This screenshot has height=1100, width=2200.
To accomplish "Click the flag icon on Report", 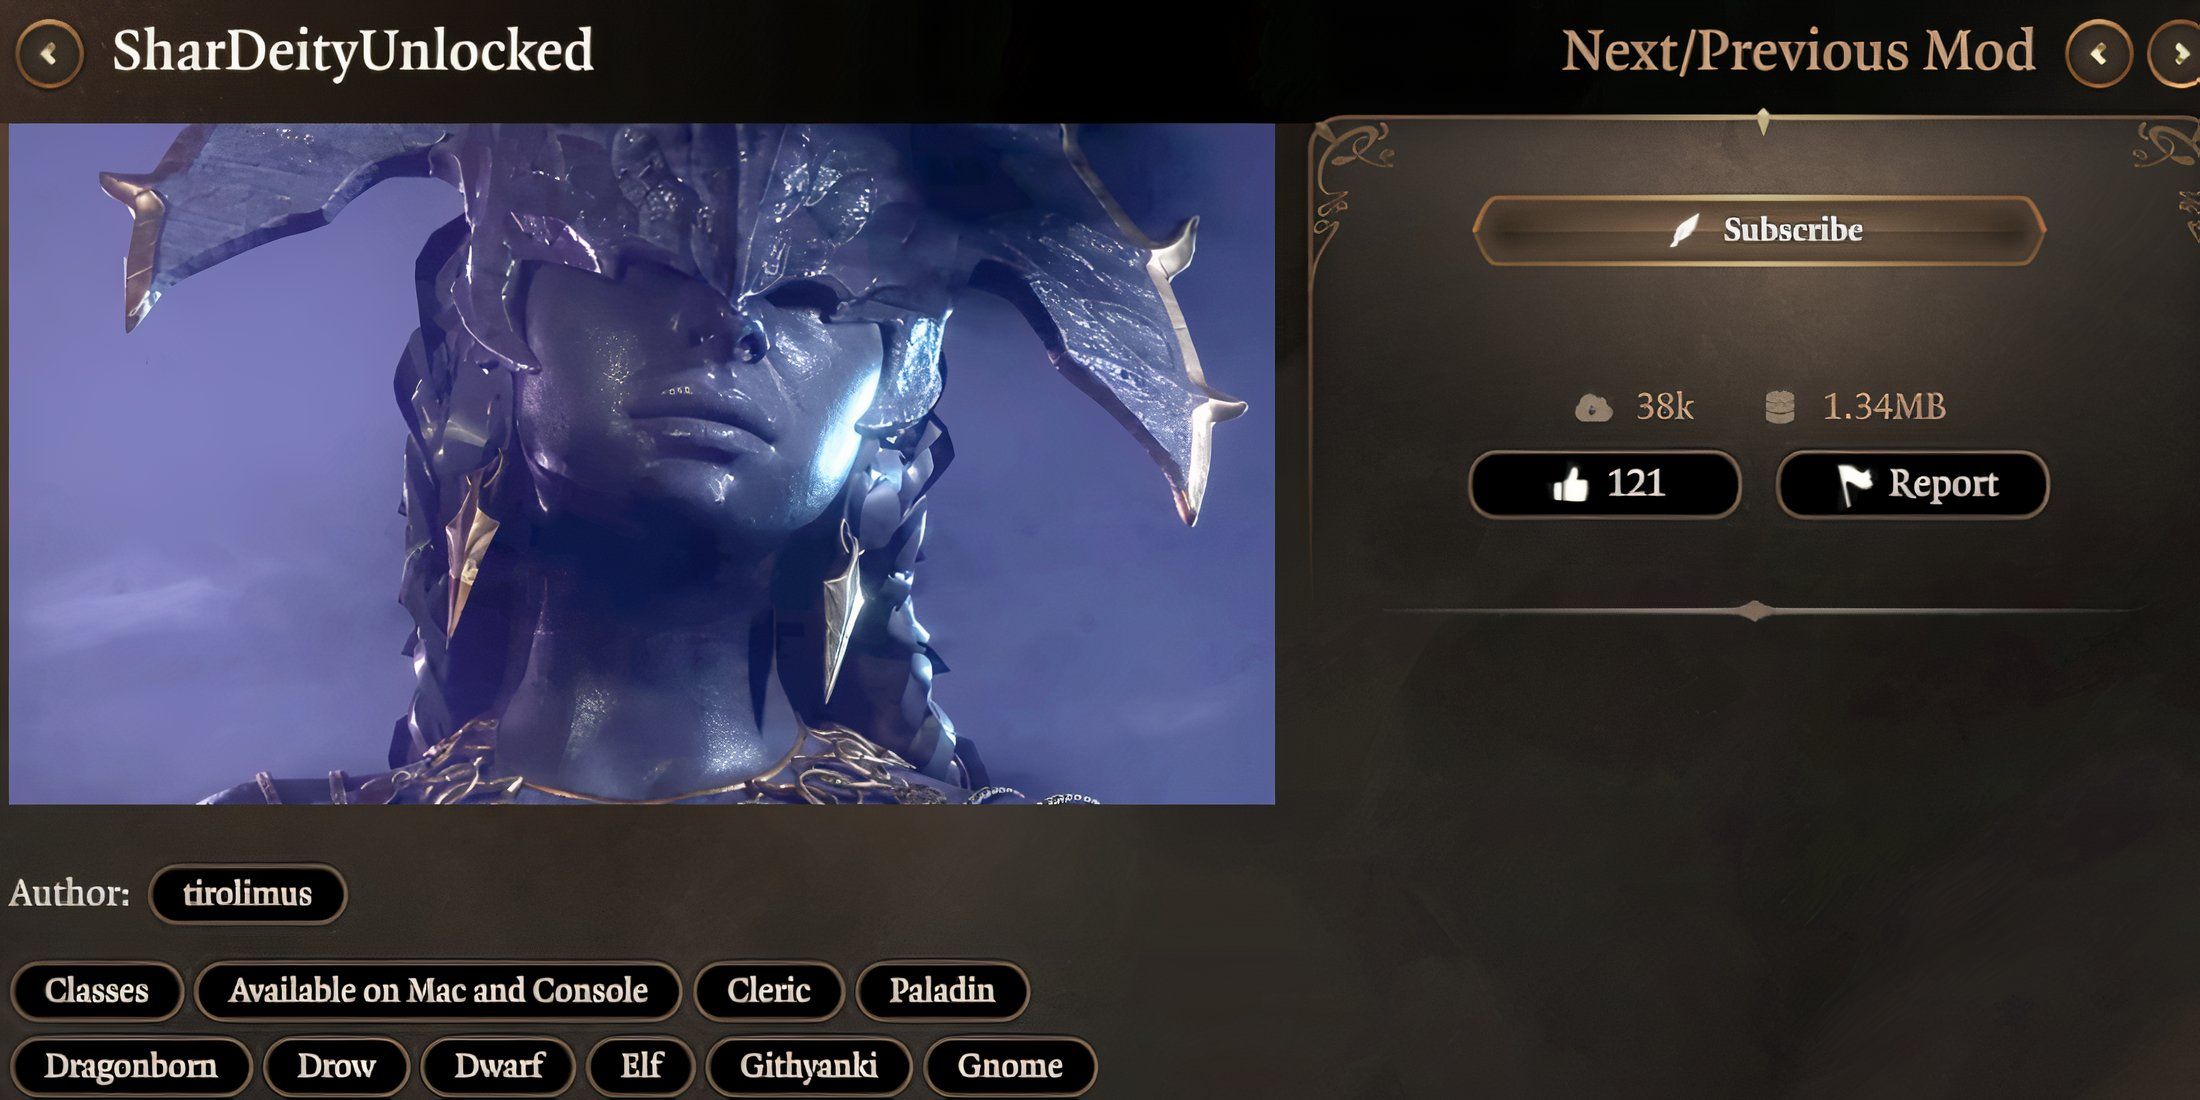I will pos(1855,485).
